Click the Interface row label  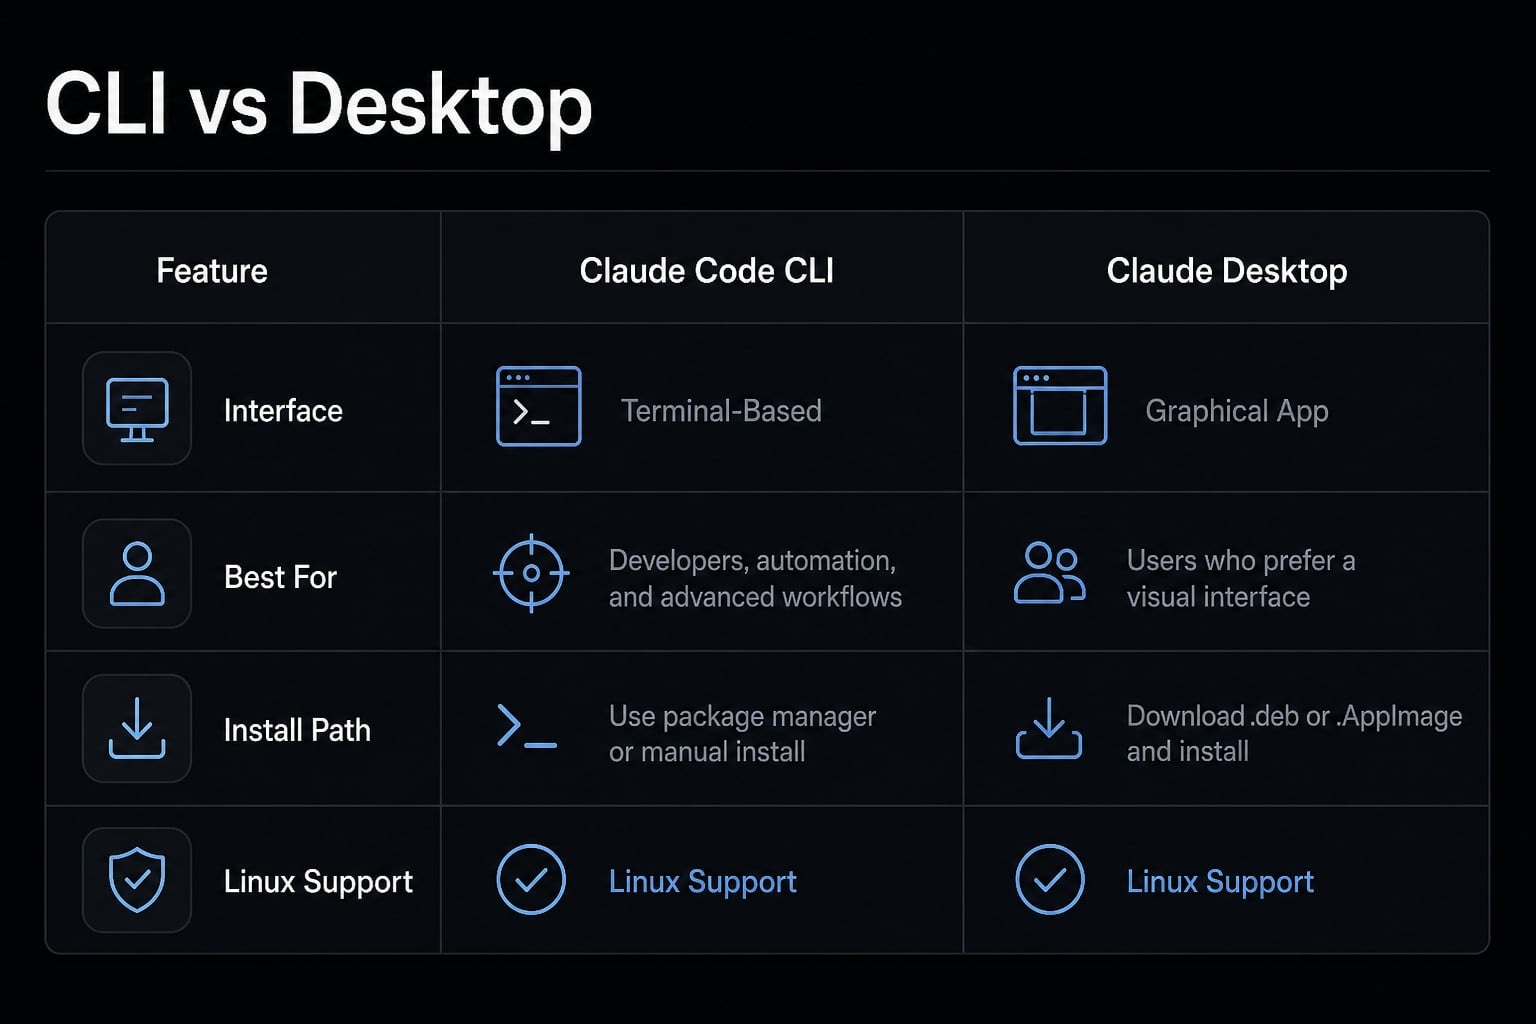pos(283,411)
